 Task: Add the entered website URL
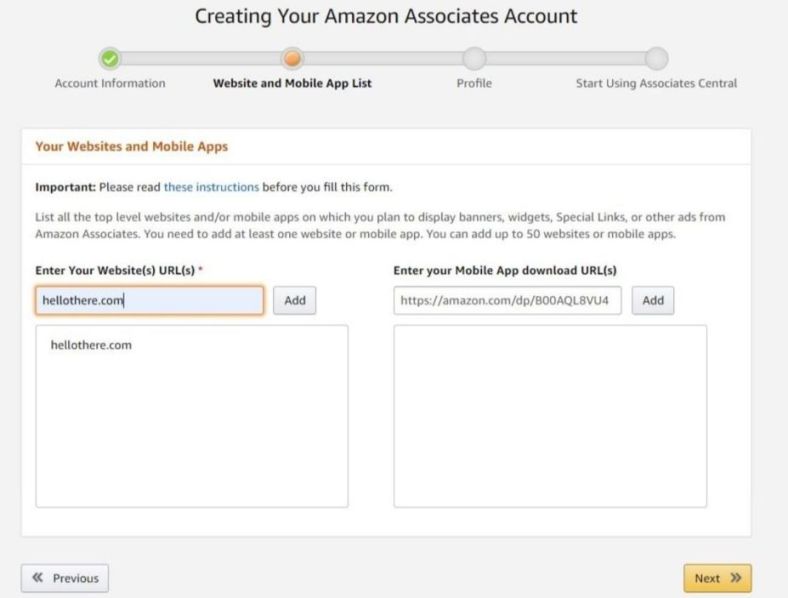[x=294, y=301]
